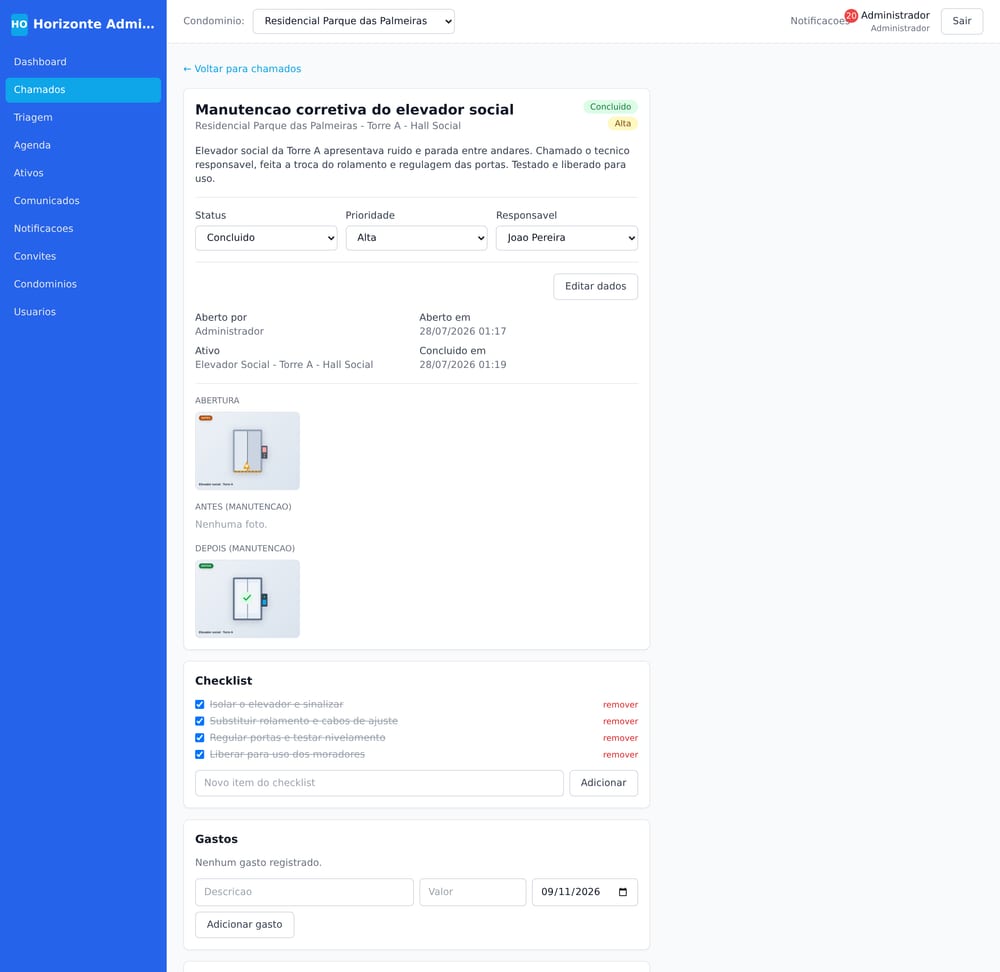Open the Ativos sidebar section
The width and height of the screenshot is (1000, 972).
pyautogui.click(x=83, y=173)
